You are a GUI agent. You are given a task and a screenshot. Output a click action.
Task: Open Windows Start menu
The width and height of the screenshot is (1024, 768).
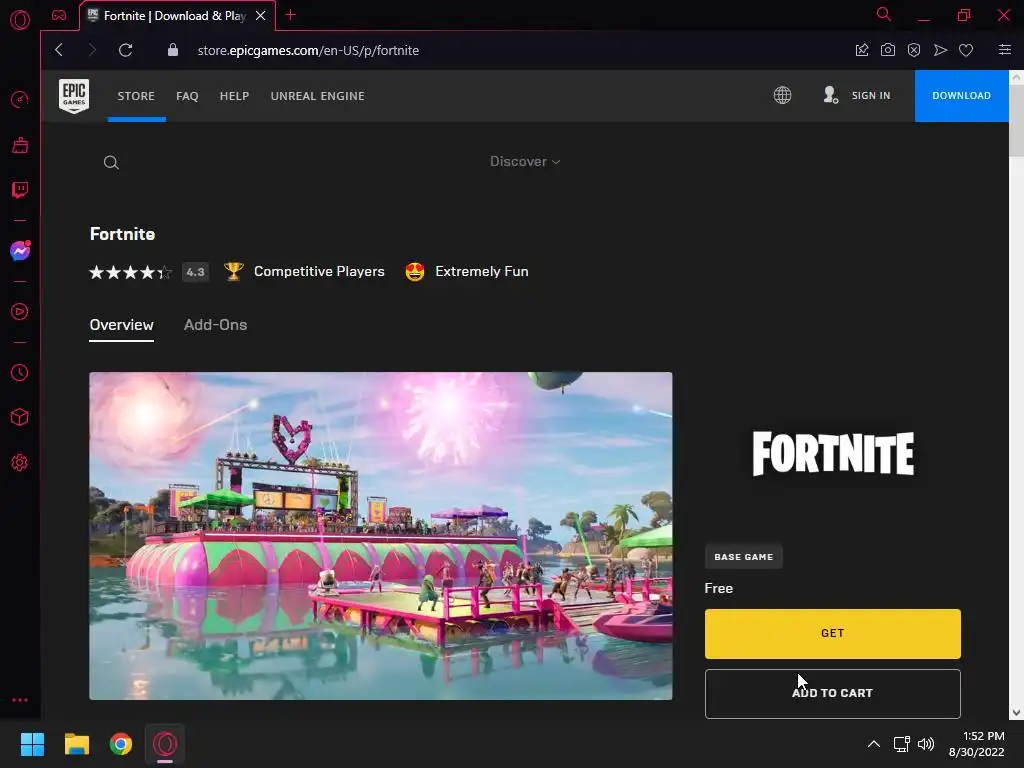(x=32, y=744)
